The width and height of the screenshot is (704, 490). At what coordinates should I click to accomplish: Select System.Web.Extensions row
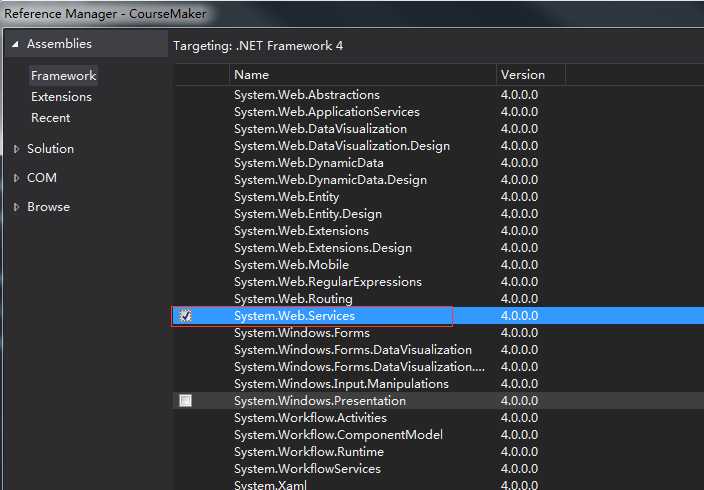point(440,231)
